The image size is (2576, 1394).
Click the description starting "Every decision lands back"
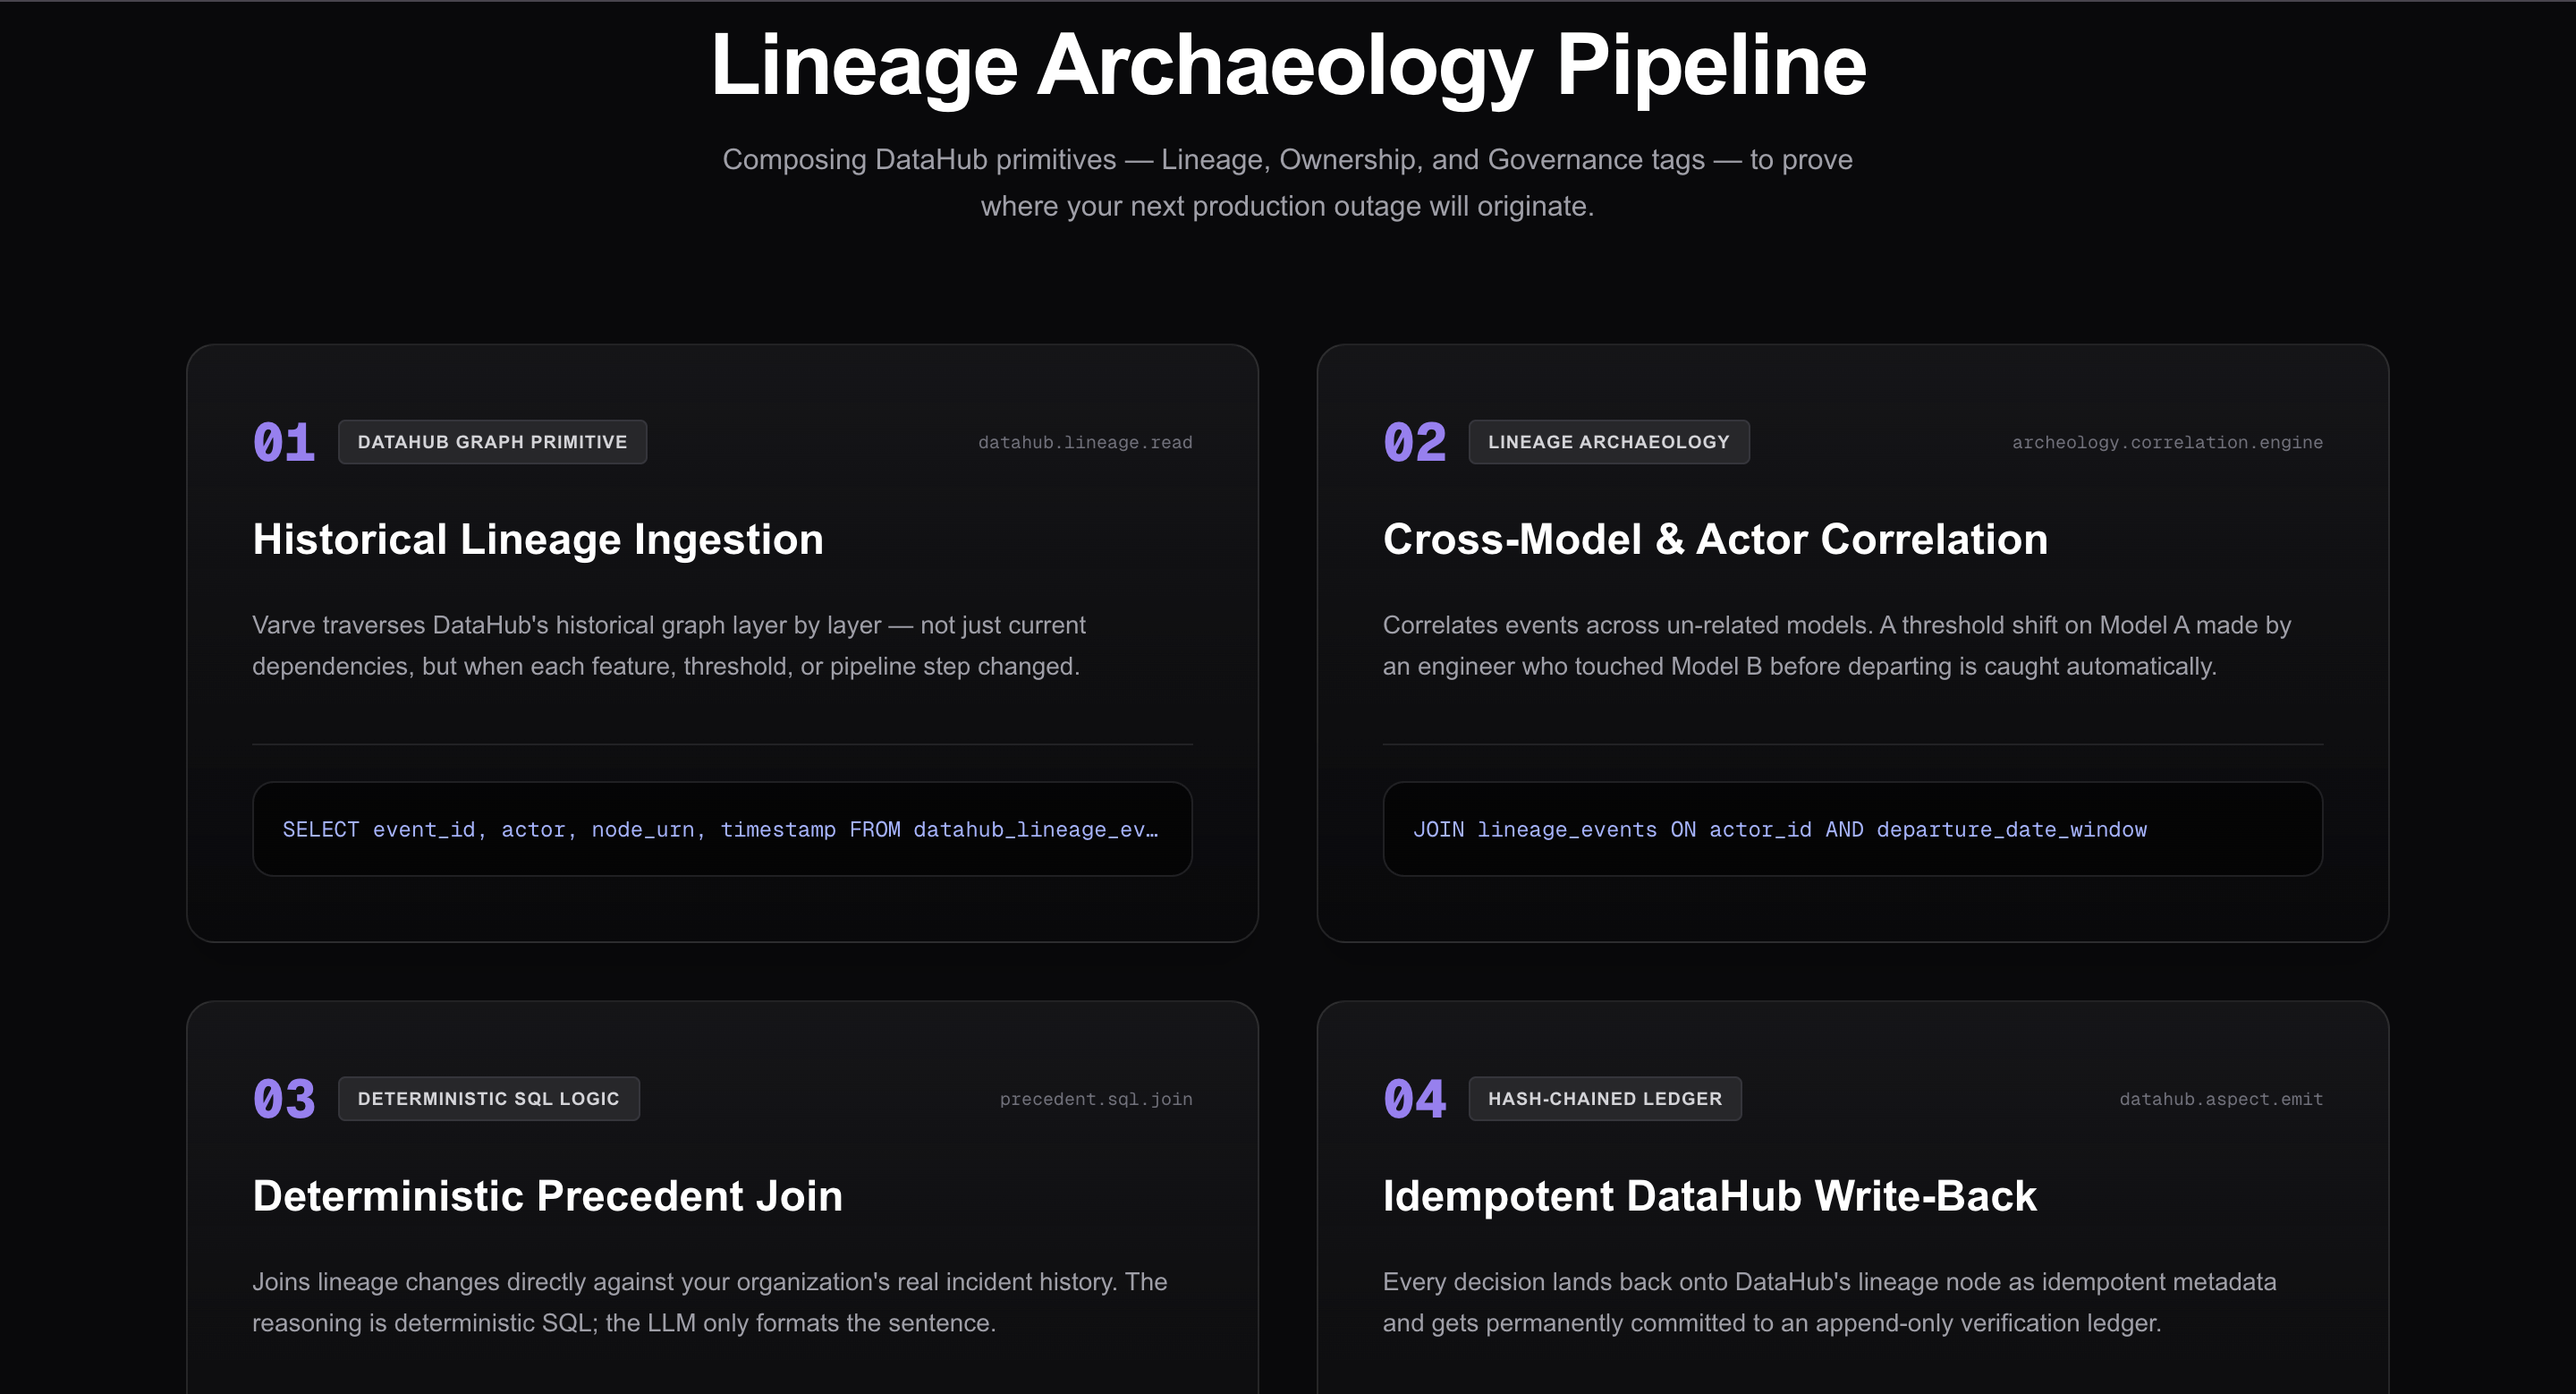pyautogui.click(x=1830, y=1302)
